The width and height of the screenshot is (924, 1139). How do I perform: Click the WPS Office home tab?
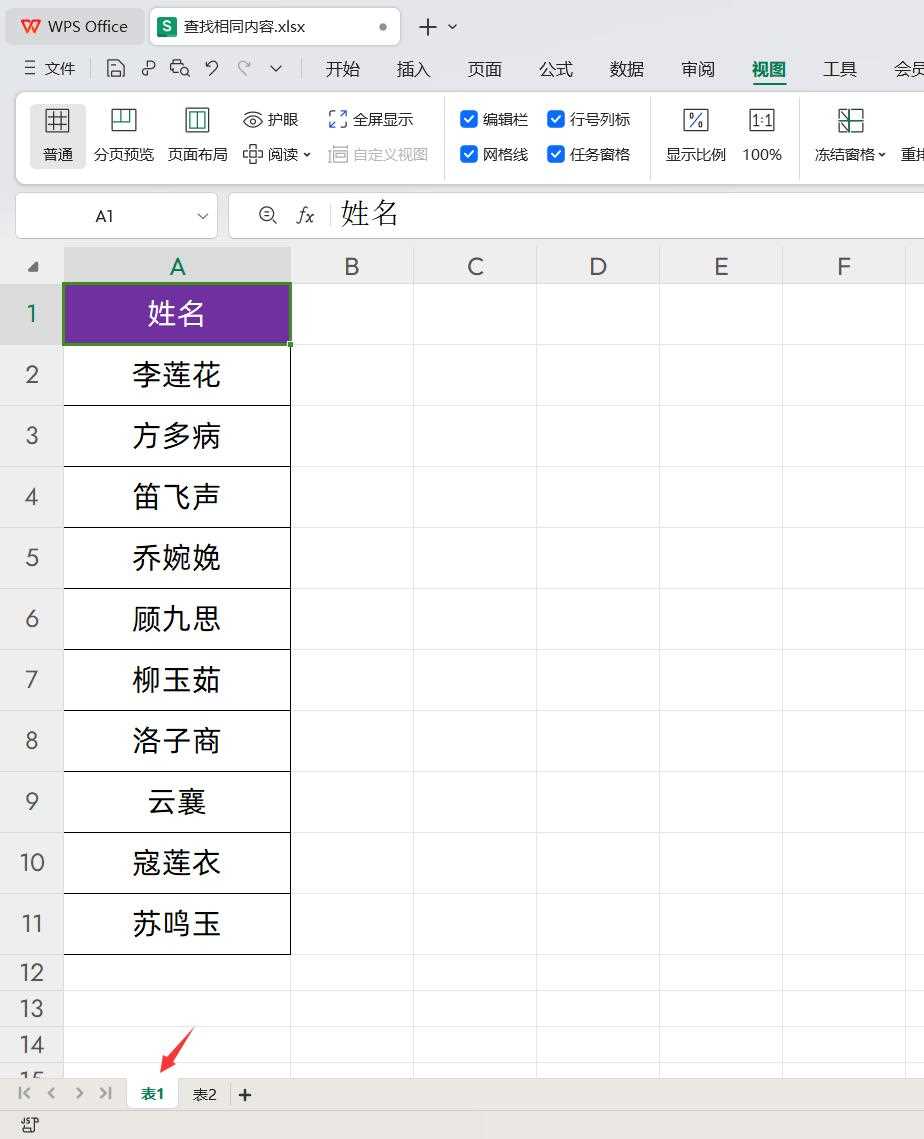[x=75, y=27]
